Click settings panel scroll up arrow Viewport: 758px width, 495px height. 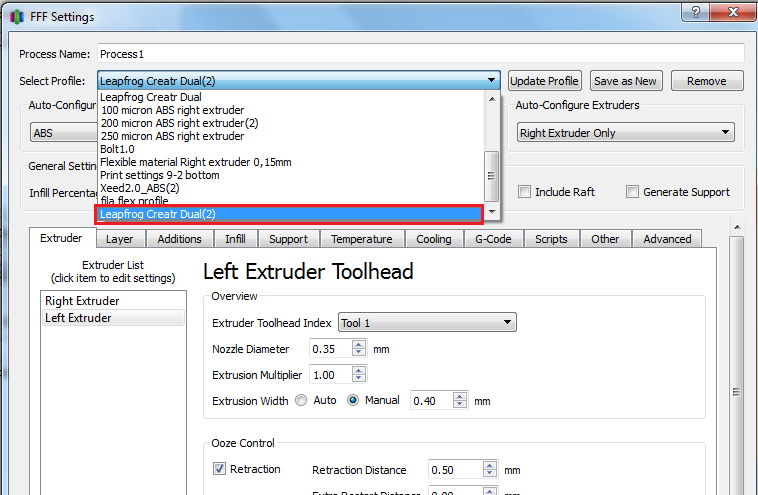[x=737, y=226]
